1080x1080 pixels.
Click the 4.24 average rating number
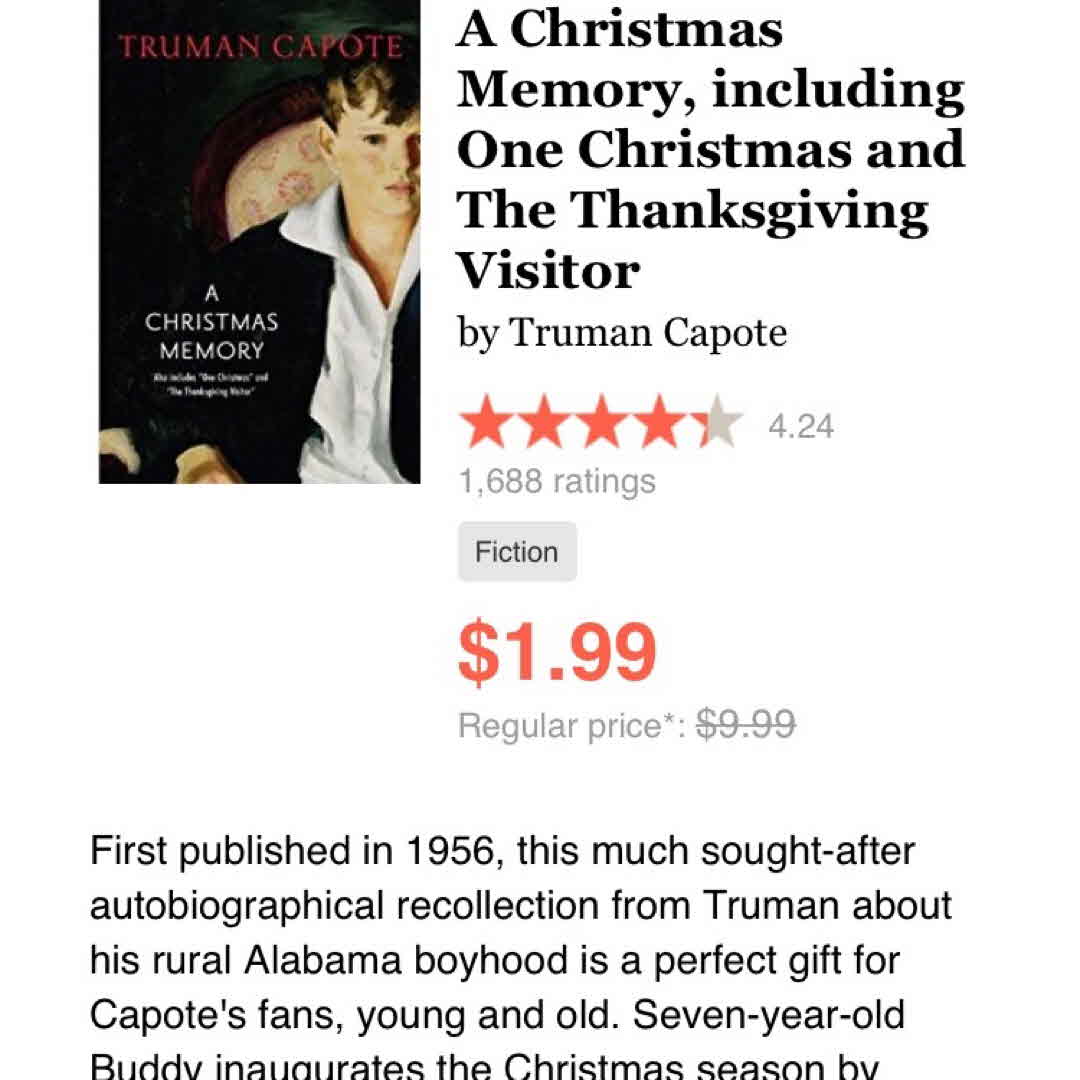coord(800,427)
